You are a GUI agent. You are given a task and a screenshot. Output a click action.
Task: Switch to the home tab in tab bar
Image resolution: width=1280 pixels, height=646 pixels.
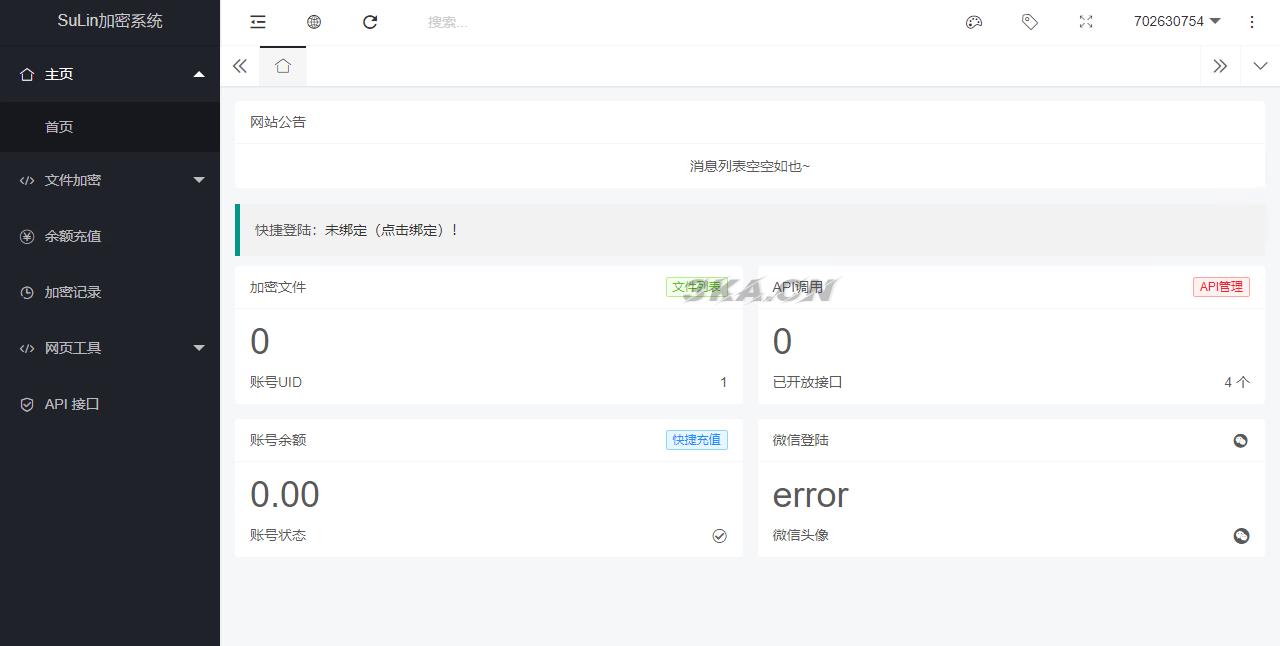(x=282, y=66)
